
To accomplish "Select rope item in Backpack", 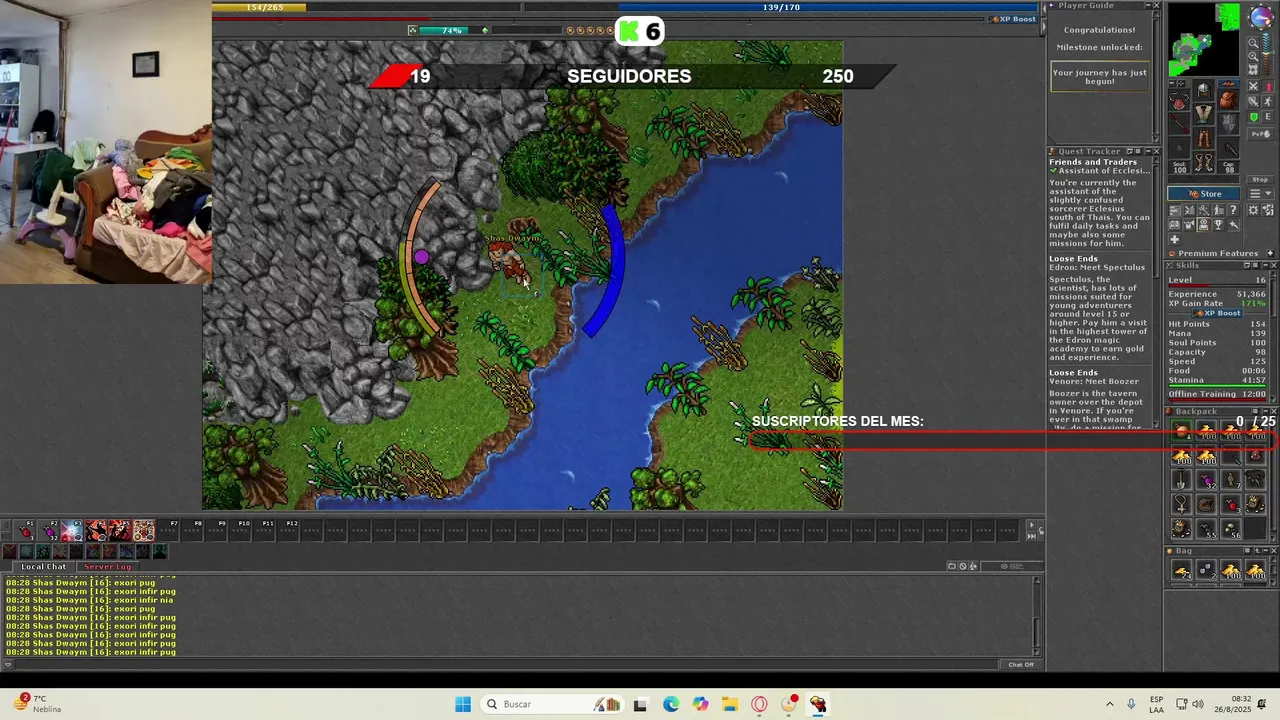I will [1206, 504].
